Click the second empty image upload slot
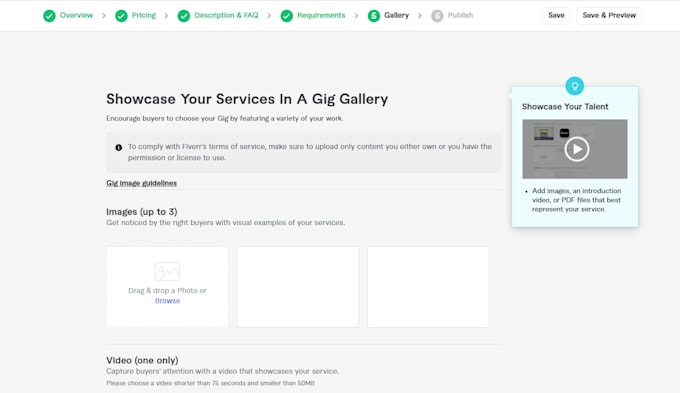The height and width of the screenshot is (393, 680). [298, 287]
